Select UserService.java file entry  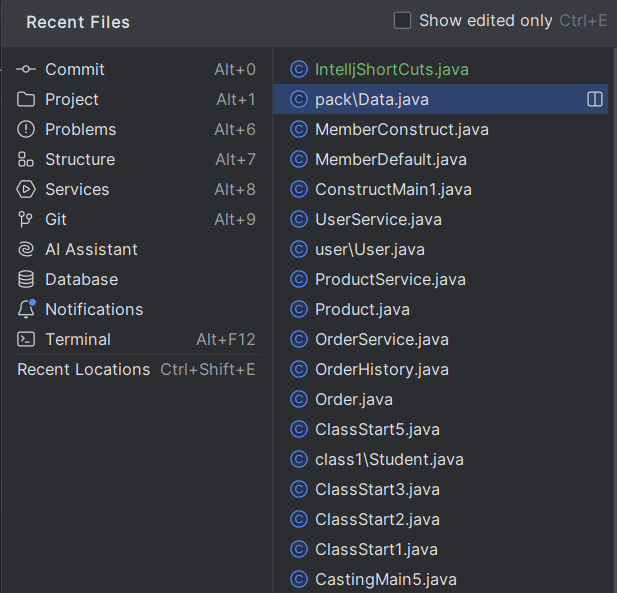click(440, 219)
